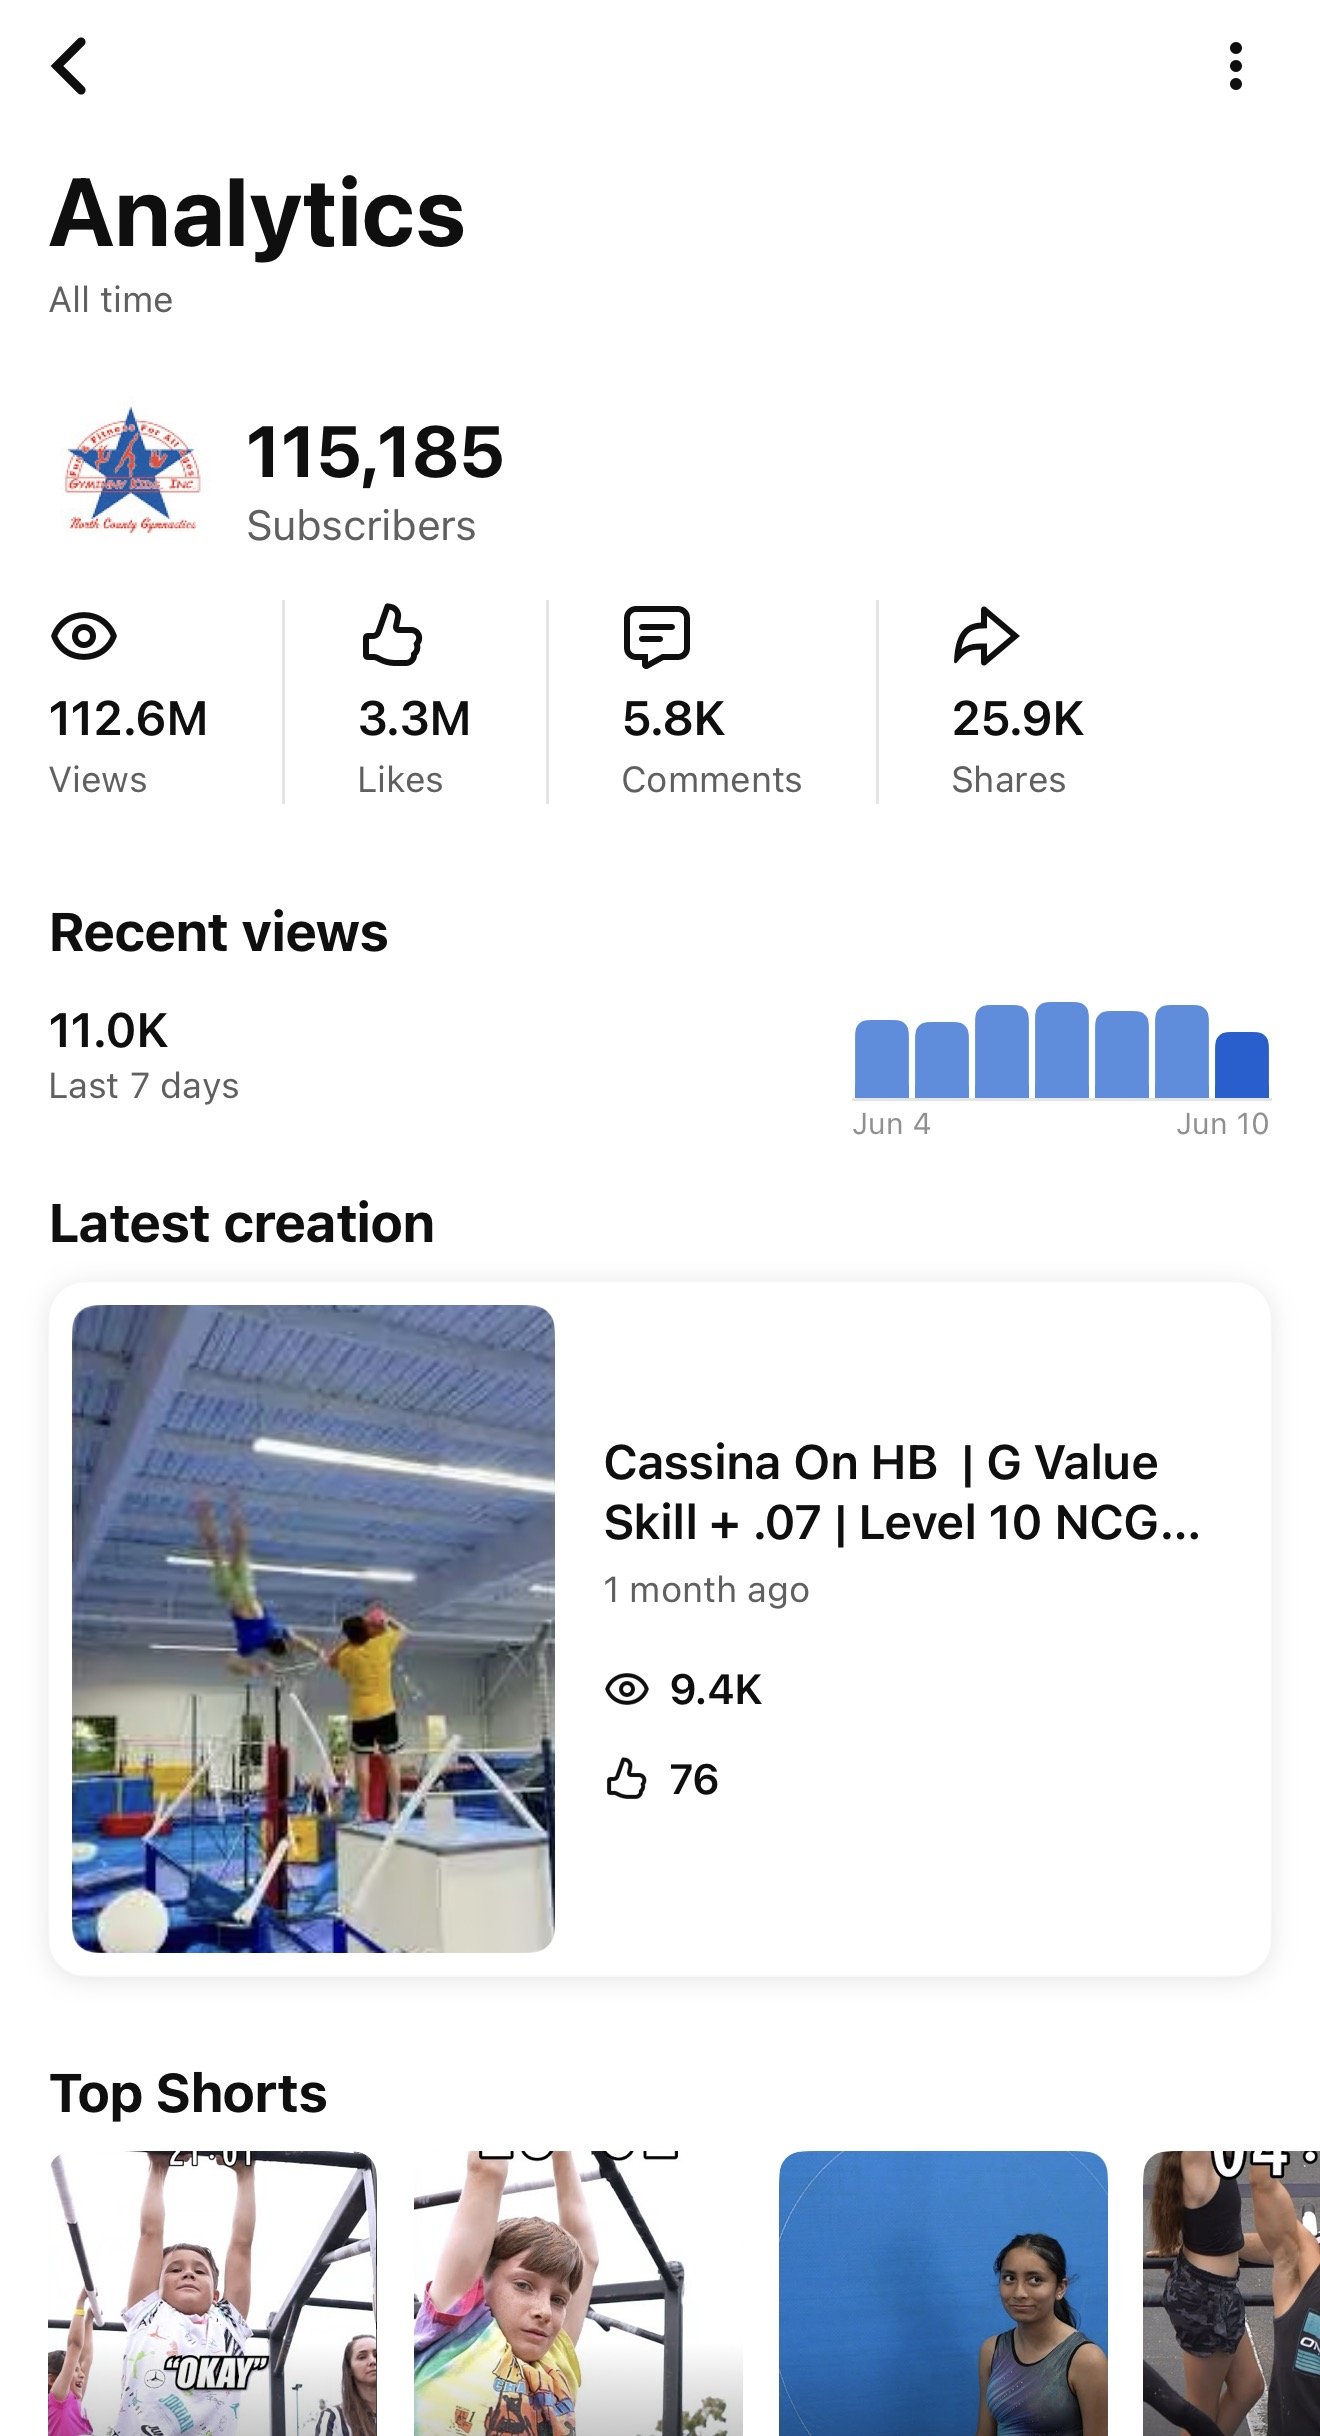Tap the channel logo avatar

click(x=132, y=473)
